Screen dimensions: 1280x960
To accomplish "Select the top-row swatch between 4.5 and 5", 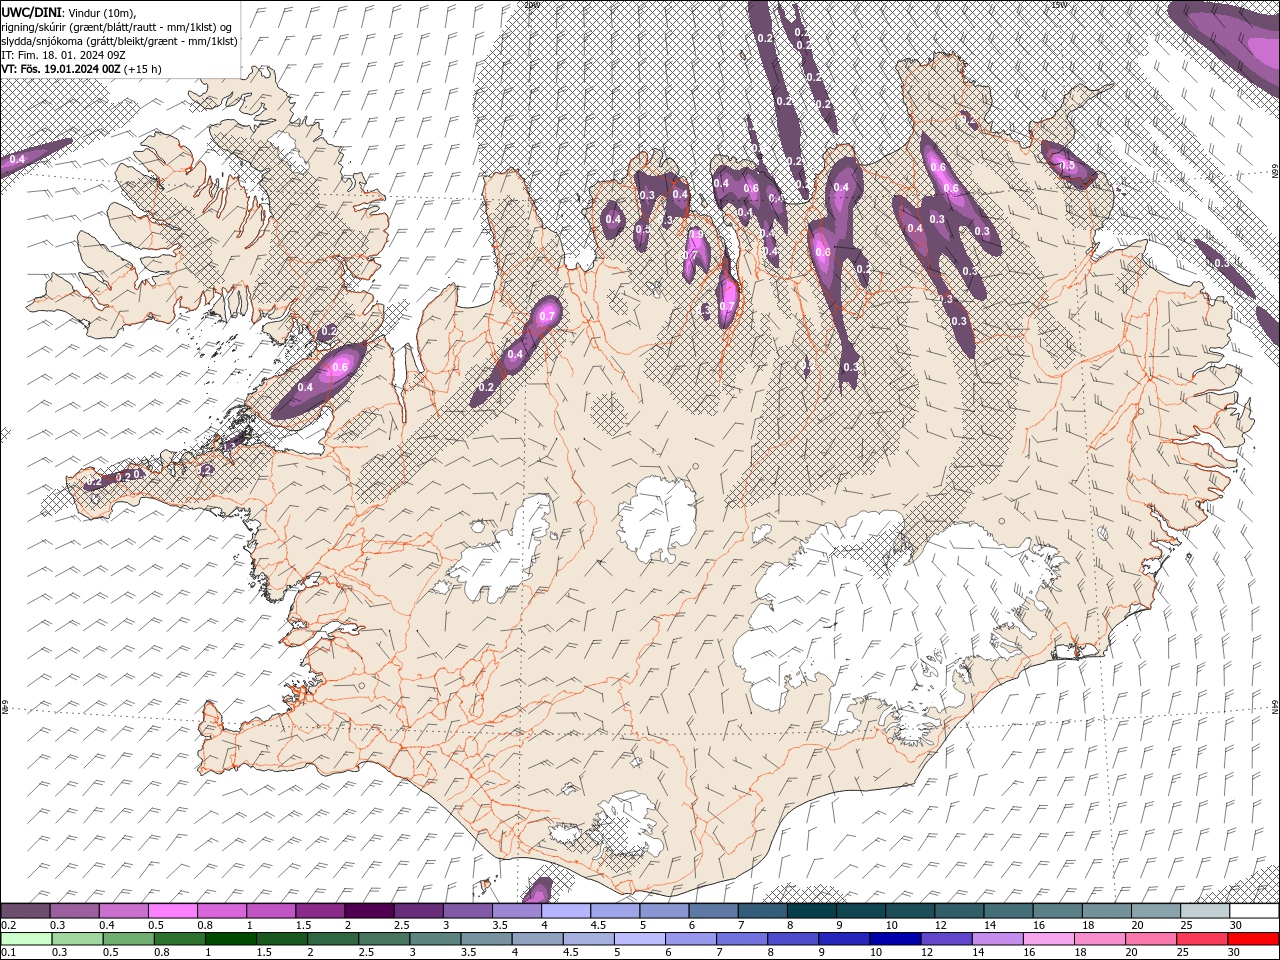I will pos(615,911).
